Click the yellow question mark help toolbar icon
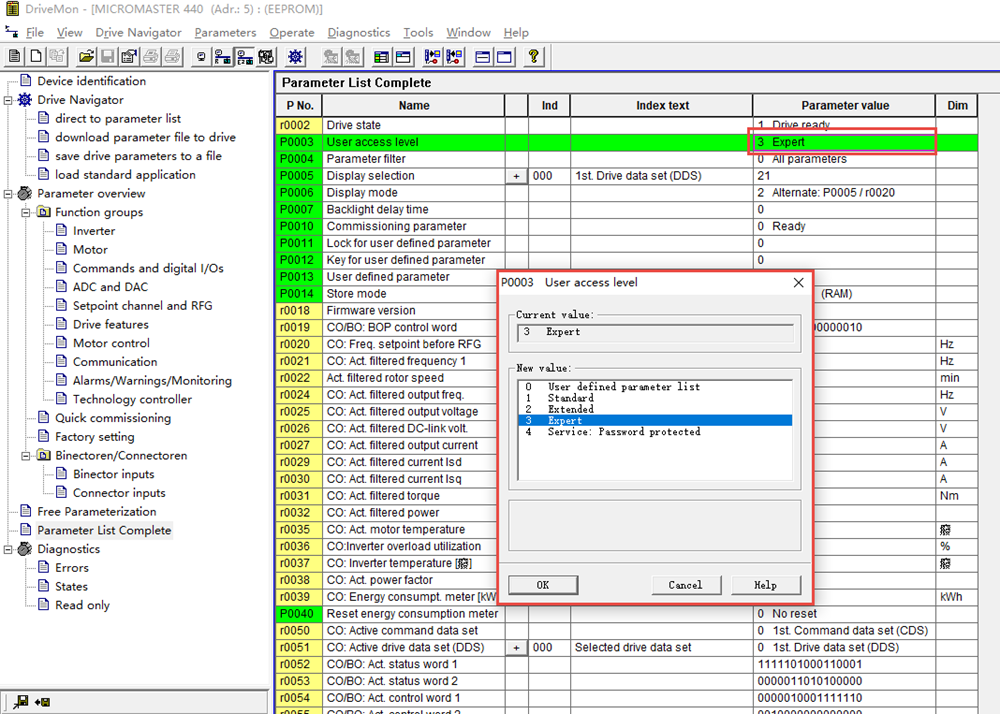Viewport: 1000px width, 714px height. (x=533, y=57)
